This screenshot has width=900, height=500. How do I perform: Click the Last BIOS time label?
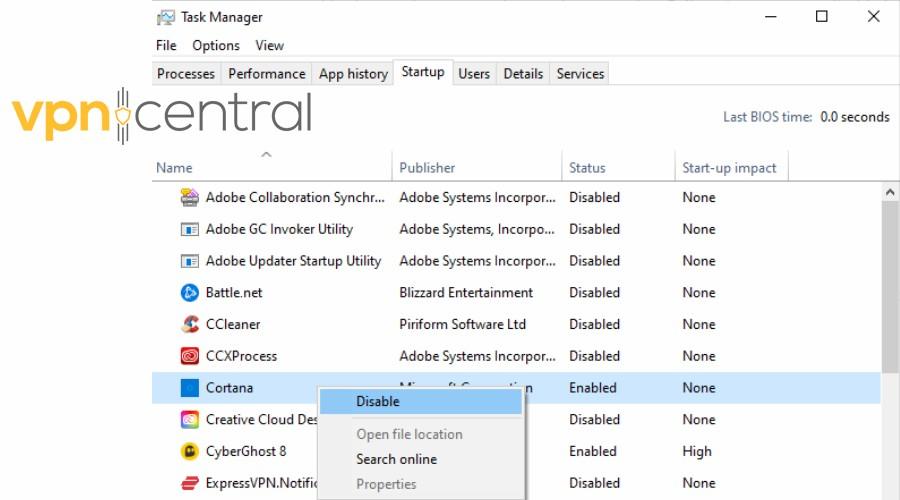pyautogui.click(x=767, y=117)
